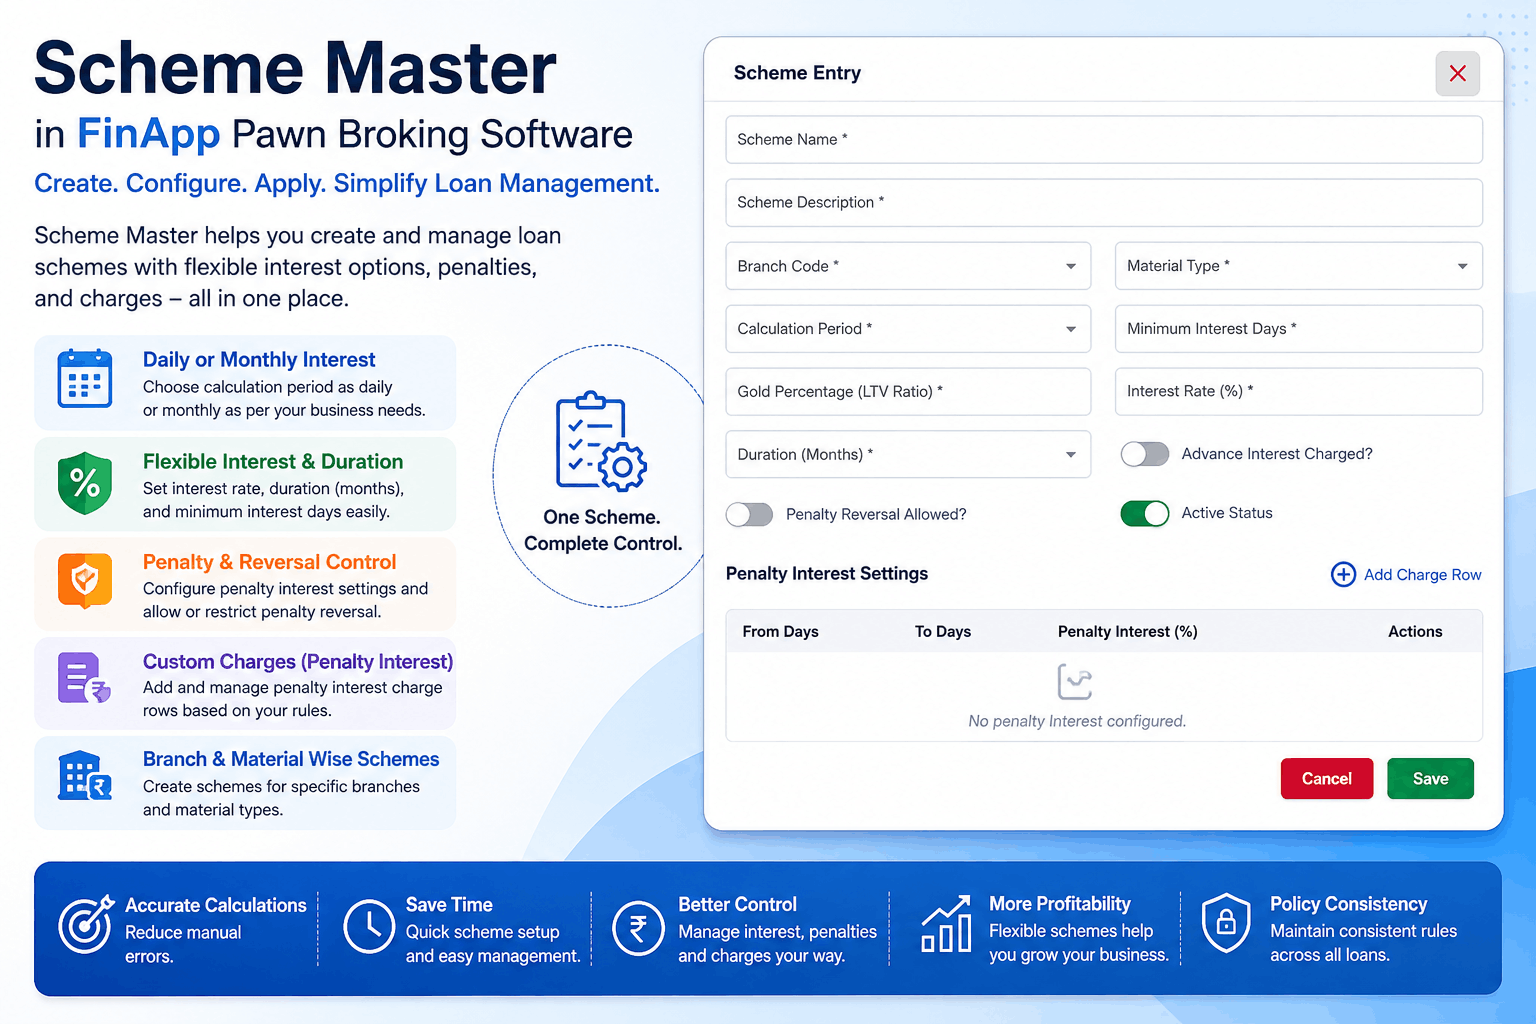The width and height of the screenshot is (1536, 1024).
Task: Click the From Days column header
Action: [x=780, y=632]
